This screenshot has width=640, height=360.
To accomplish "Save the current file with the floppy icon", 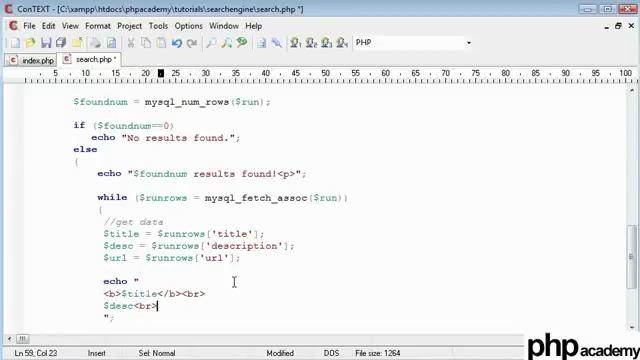I will [46, 42].
